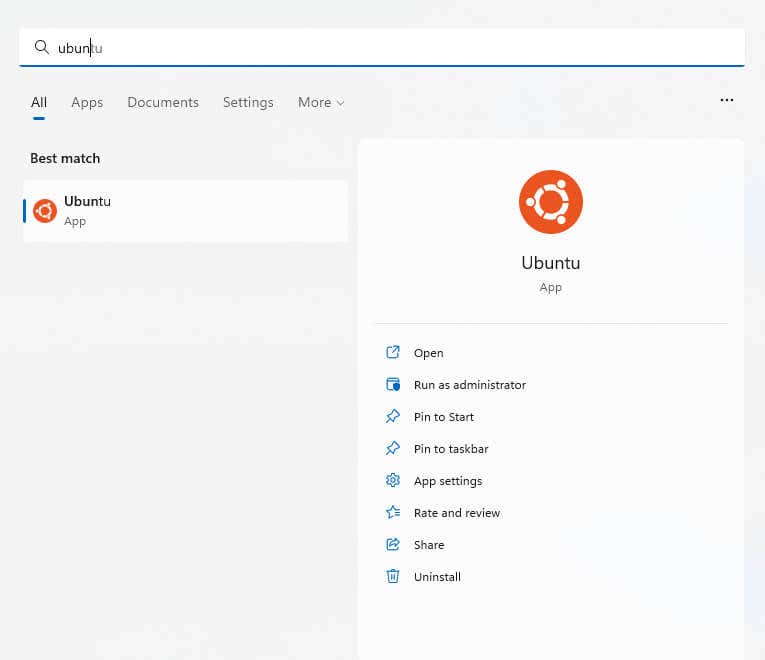Click the Run as administrator shield icon
This screenshot has width=765, height=660.
[x=393, y=385]
